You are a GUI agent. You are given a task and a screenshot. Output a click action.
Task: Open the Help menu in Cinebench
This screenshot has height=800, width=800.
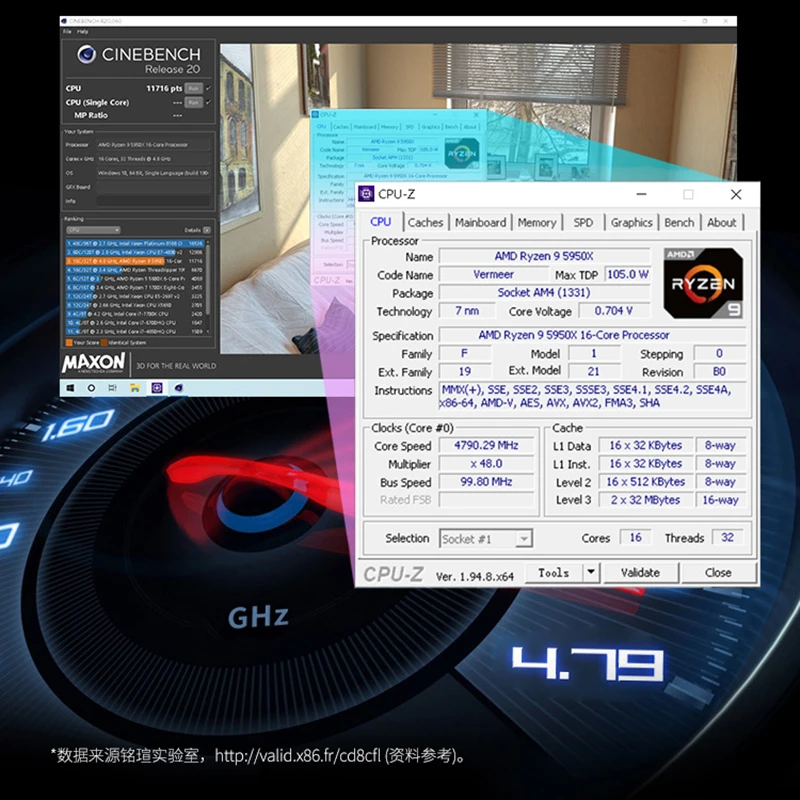coord(83,32)
